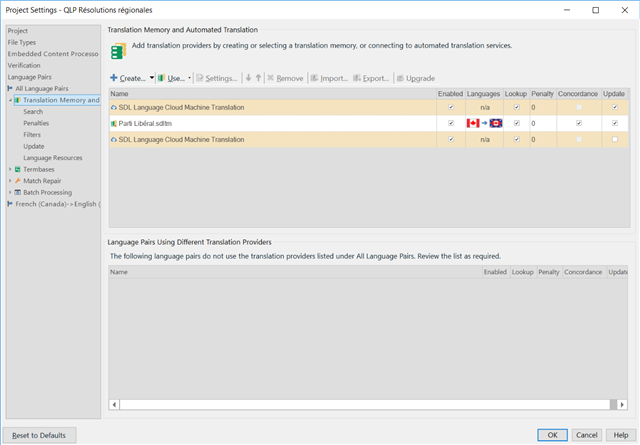Open File Types settings in sidebar
This screenshot has height=445, width=640.
point(22,42)
